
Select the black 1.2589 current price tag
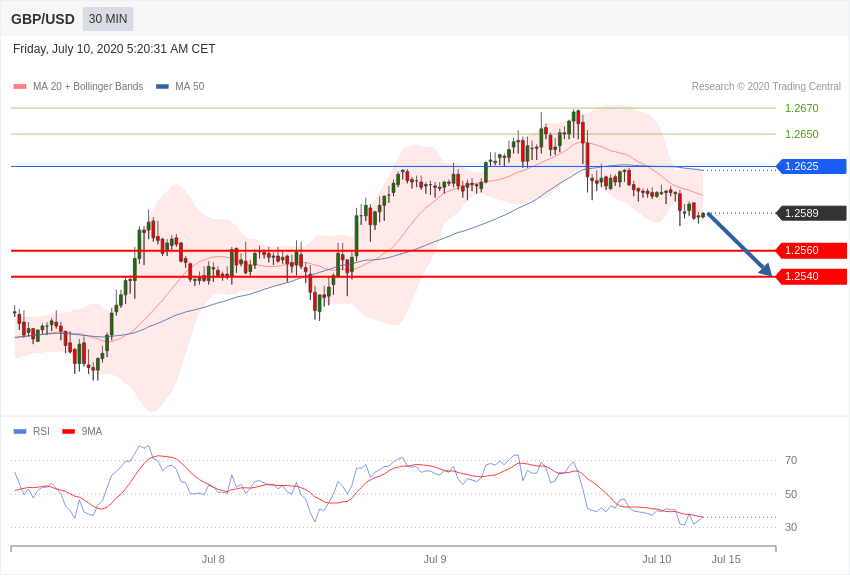point(811,213)
